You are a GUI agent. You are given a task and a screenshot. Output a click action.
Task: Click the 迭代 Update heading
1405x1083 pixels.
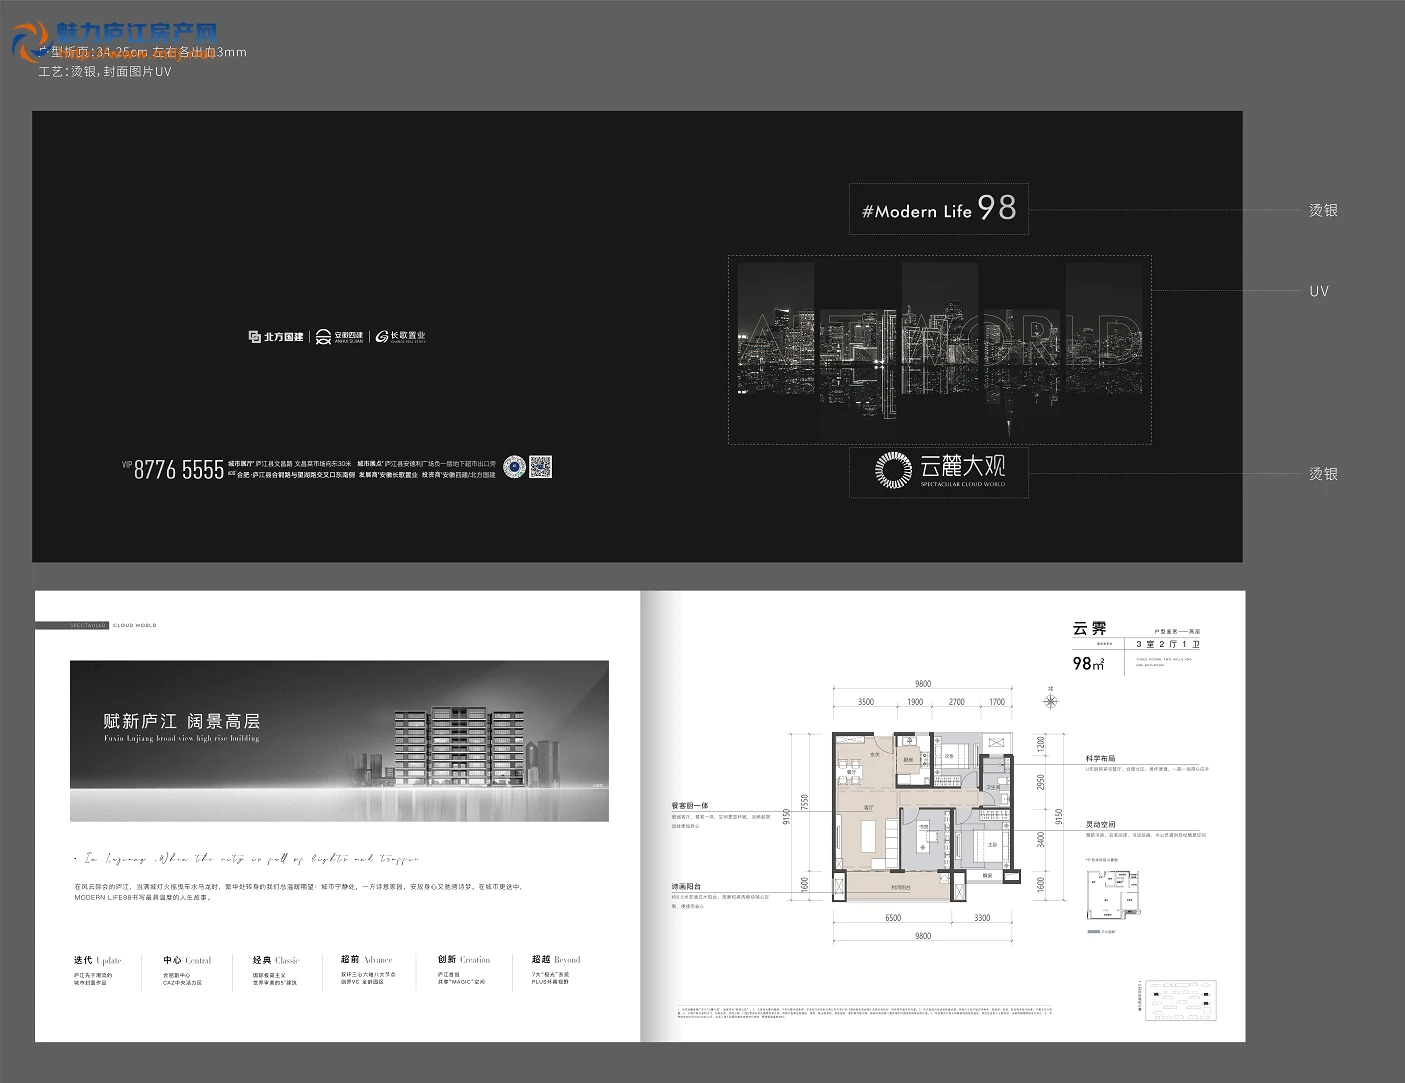(97, 960)
